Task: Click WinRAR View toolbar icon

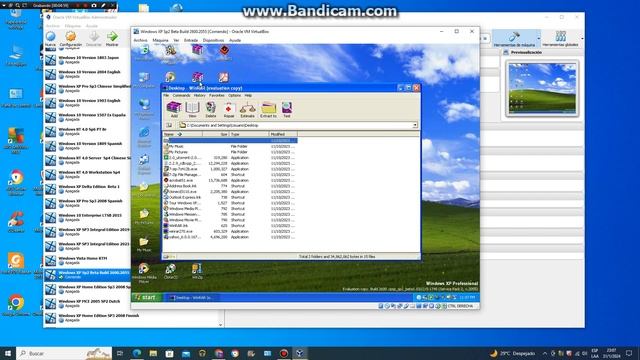Action: coord(192,108)
